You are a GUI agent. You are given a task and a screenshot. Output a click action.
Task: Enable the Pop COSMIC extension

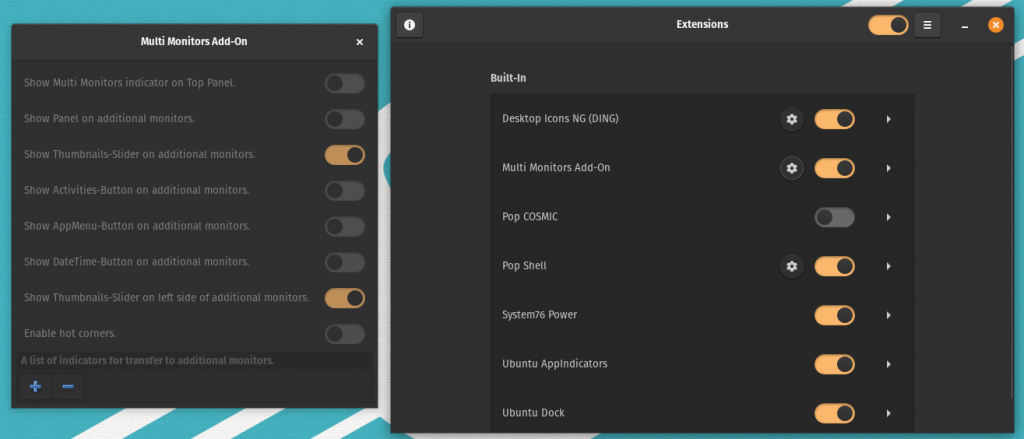point(834,217)
